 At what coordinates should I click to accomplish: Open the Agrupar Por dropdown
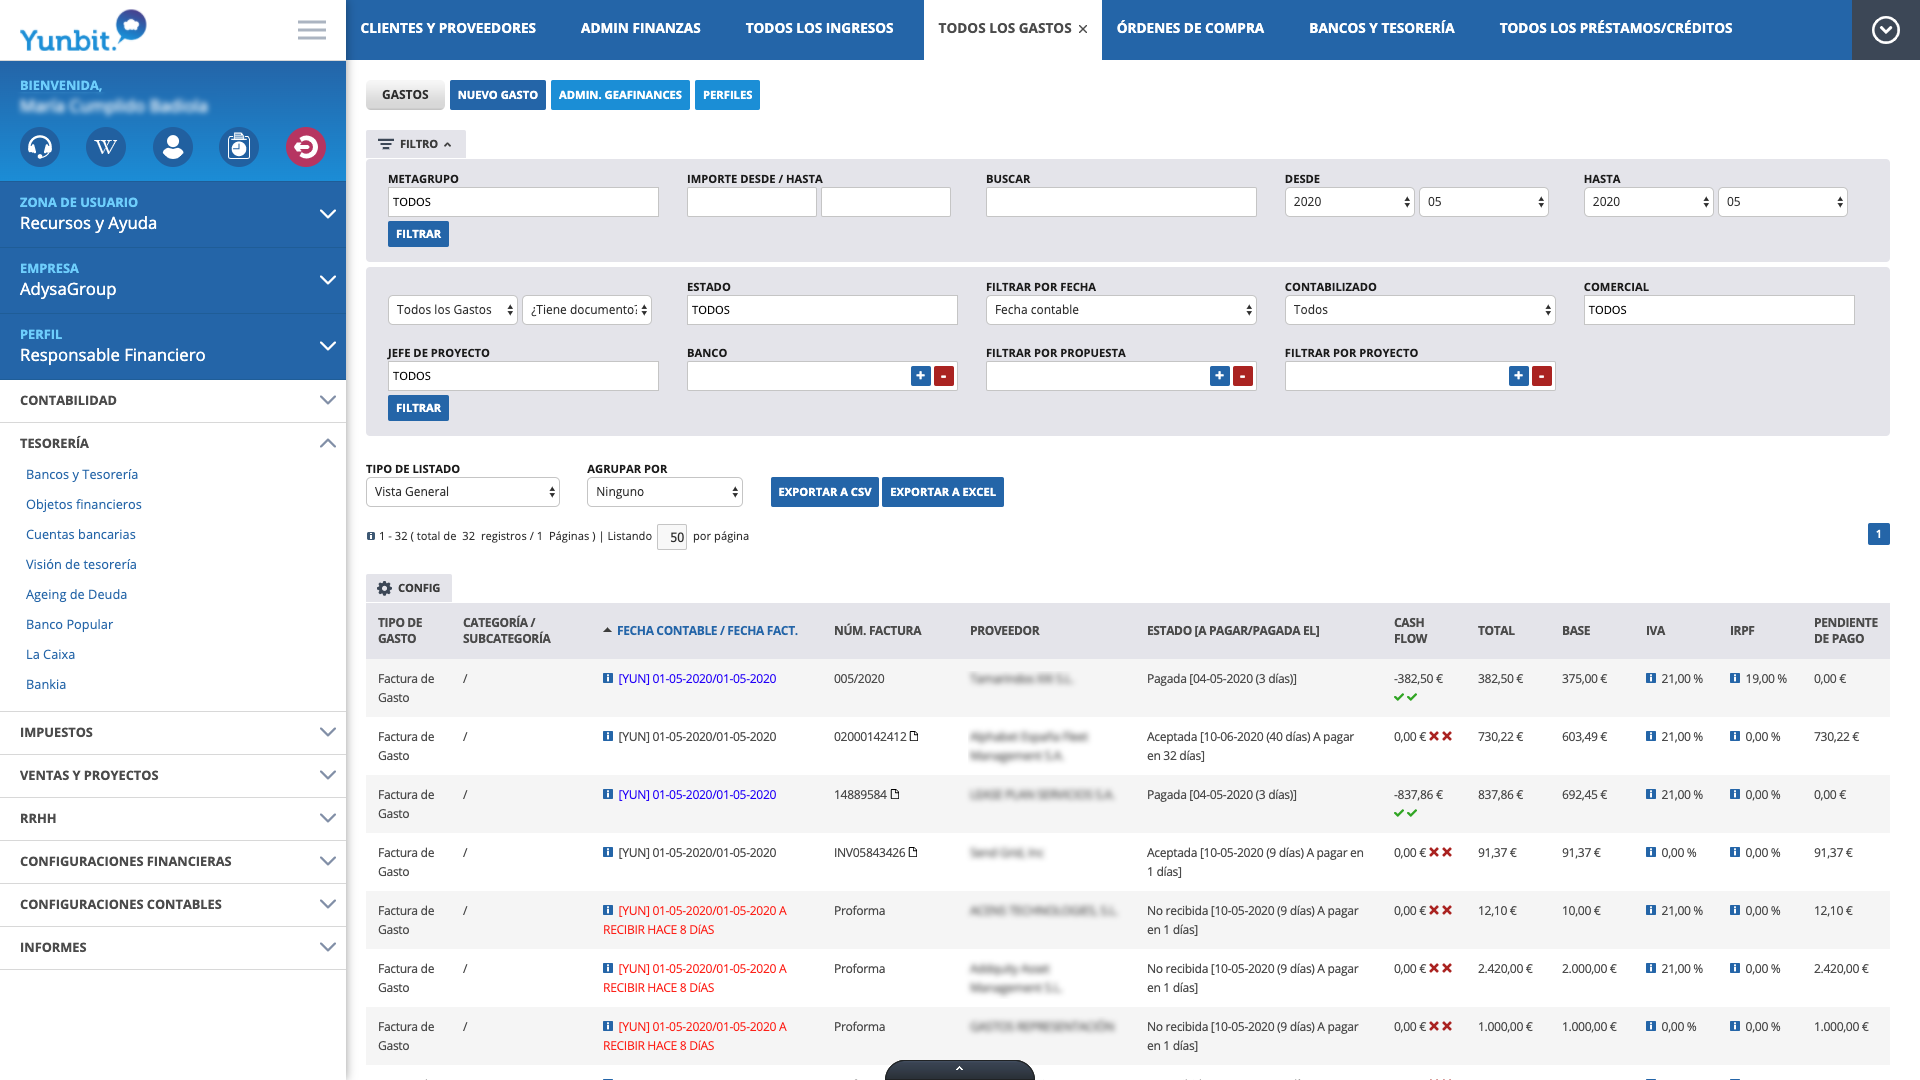coord(665,492)
